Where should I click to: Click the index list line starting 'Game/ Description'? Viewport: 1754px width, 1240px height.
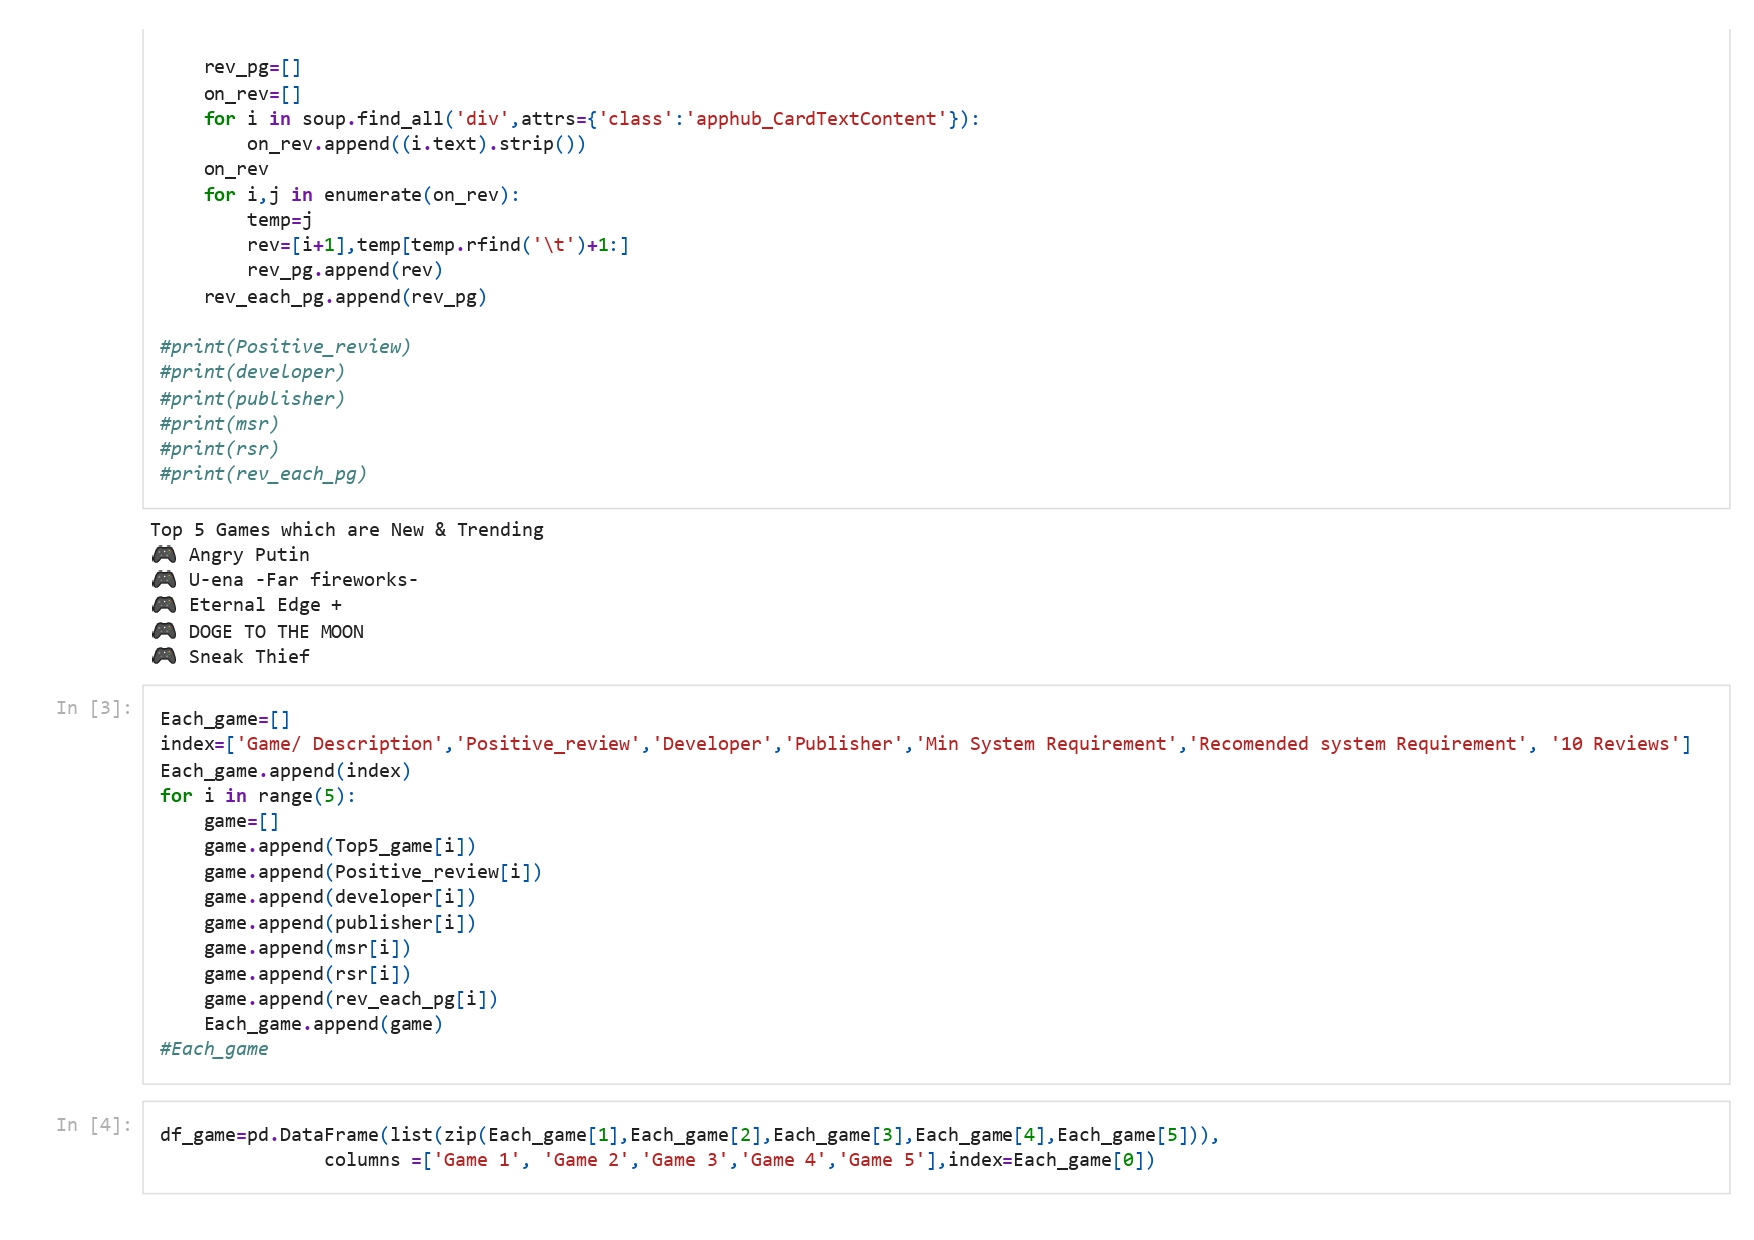pyautogui.click(x=925, y=744)
